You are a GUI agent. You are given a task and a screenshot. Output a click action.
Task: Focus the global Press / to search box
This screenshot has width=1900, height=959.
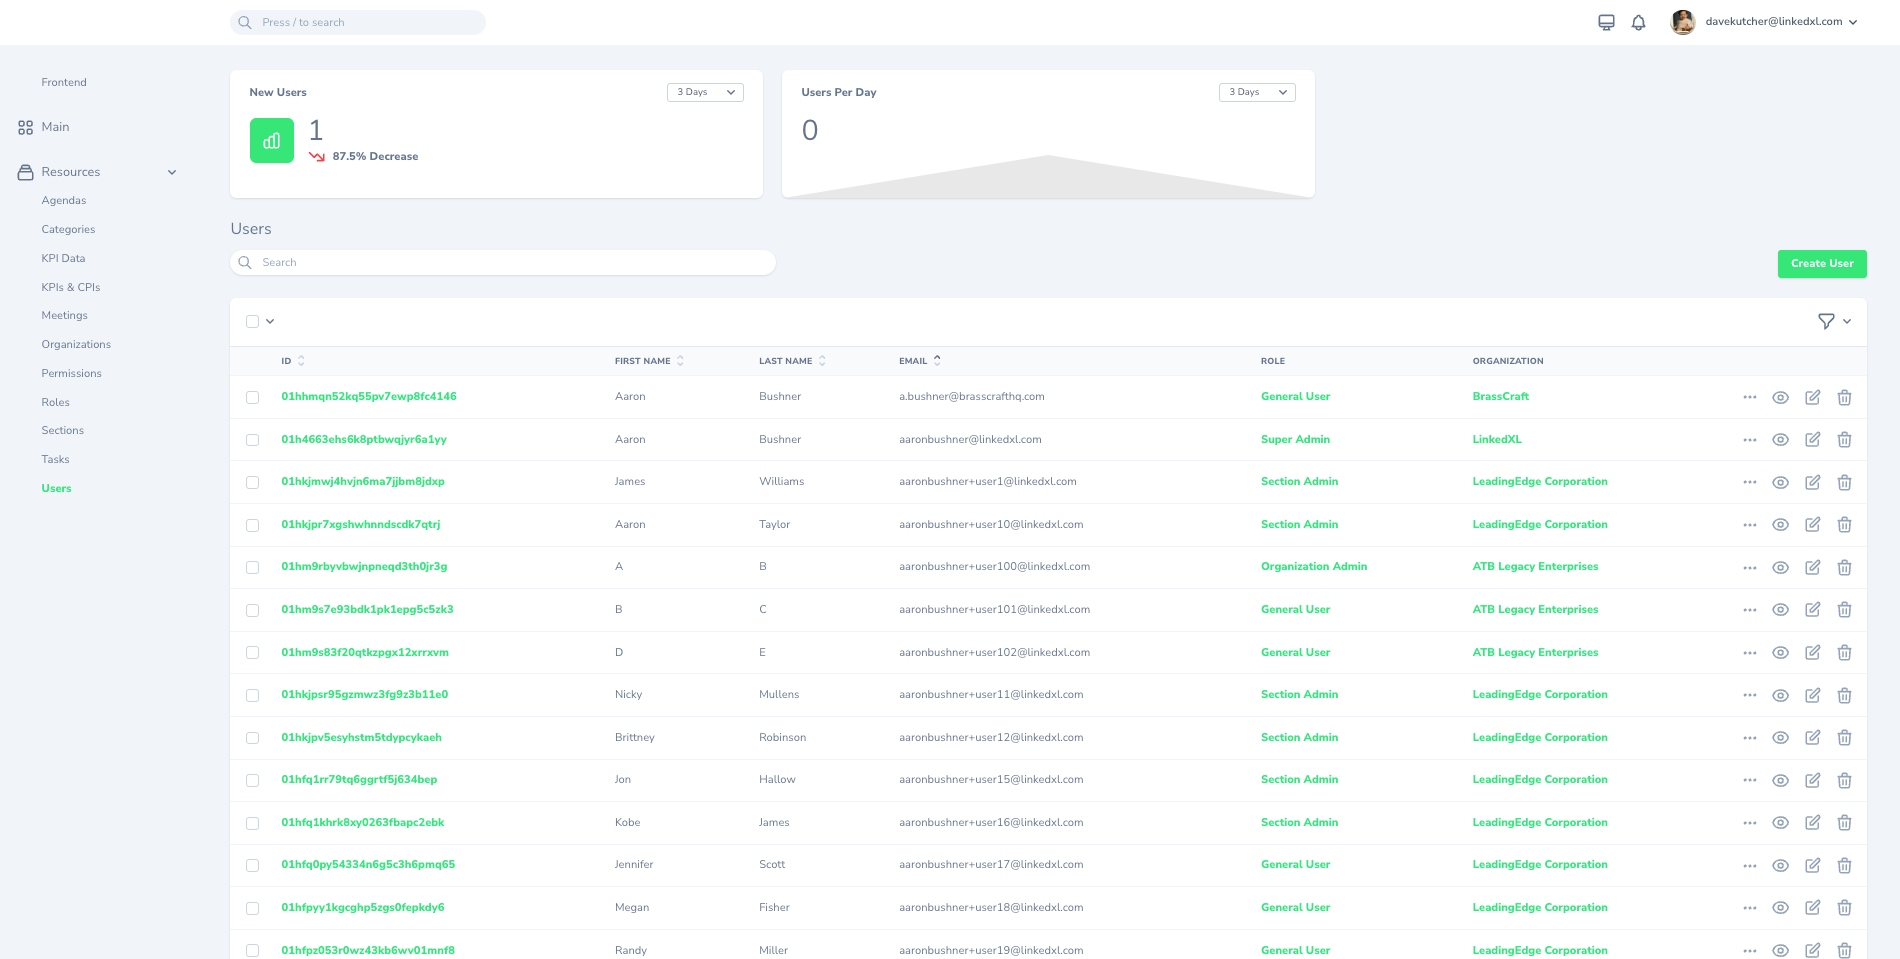358,22
